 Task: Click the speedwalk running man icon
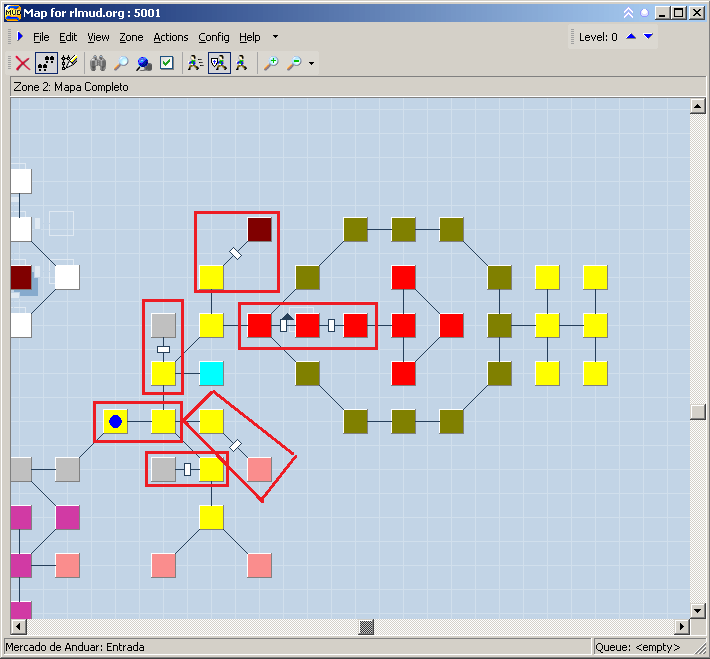[x=195, y=63]
